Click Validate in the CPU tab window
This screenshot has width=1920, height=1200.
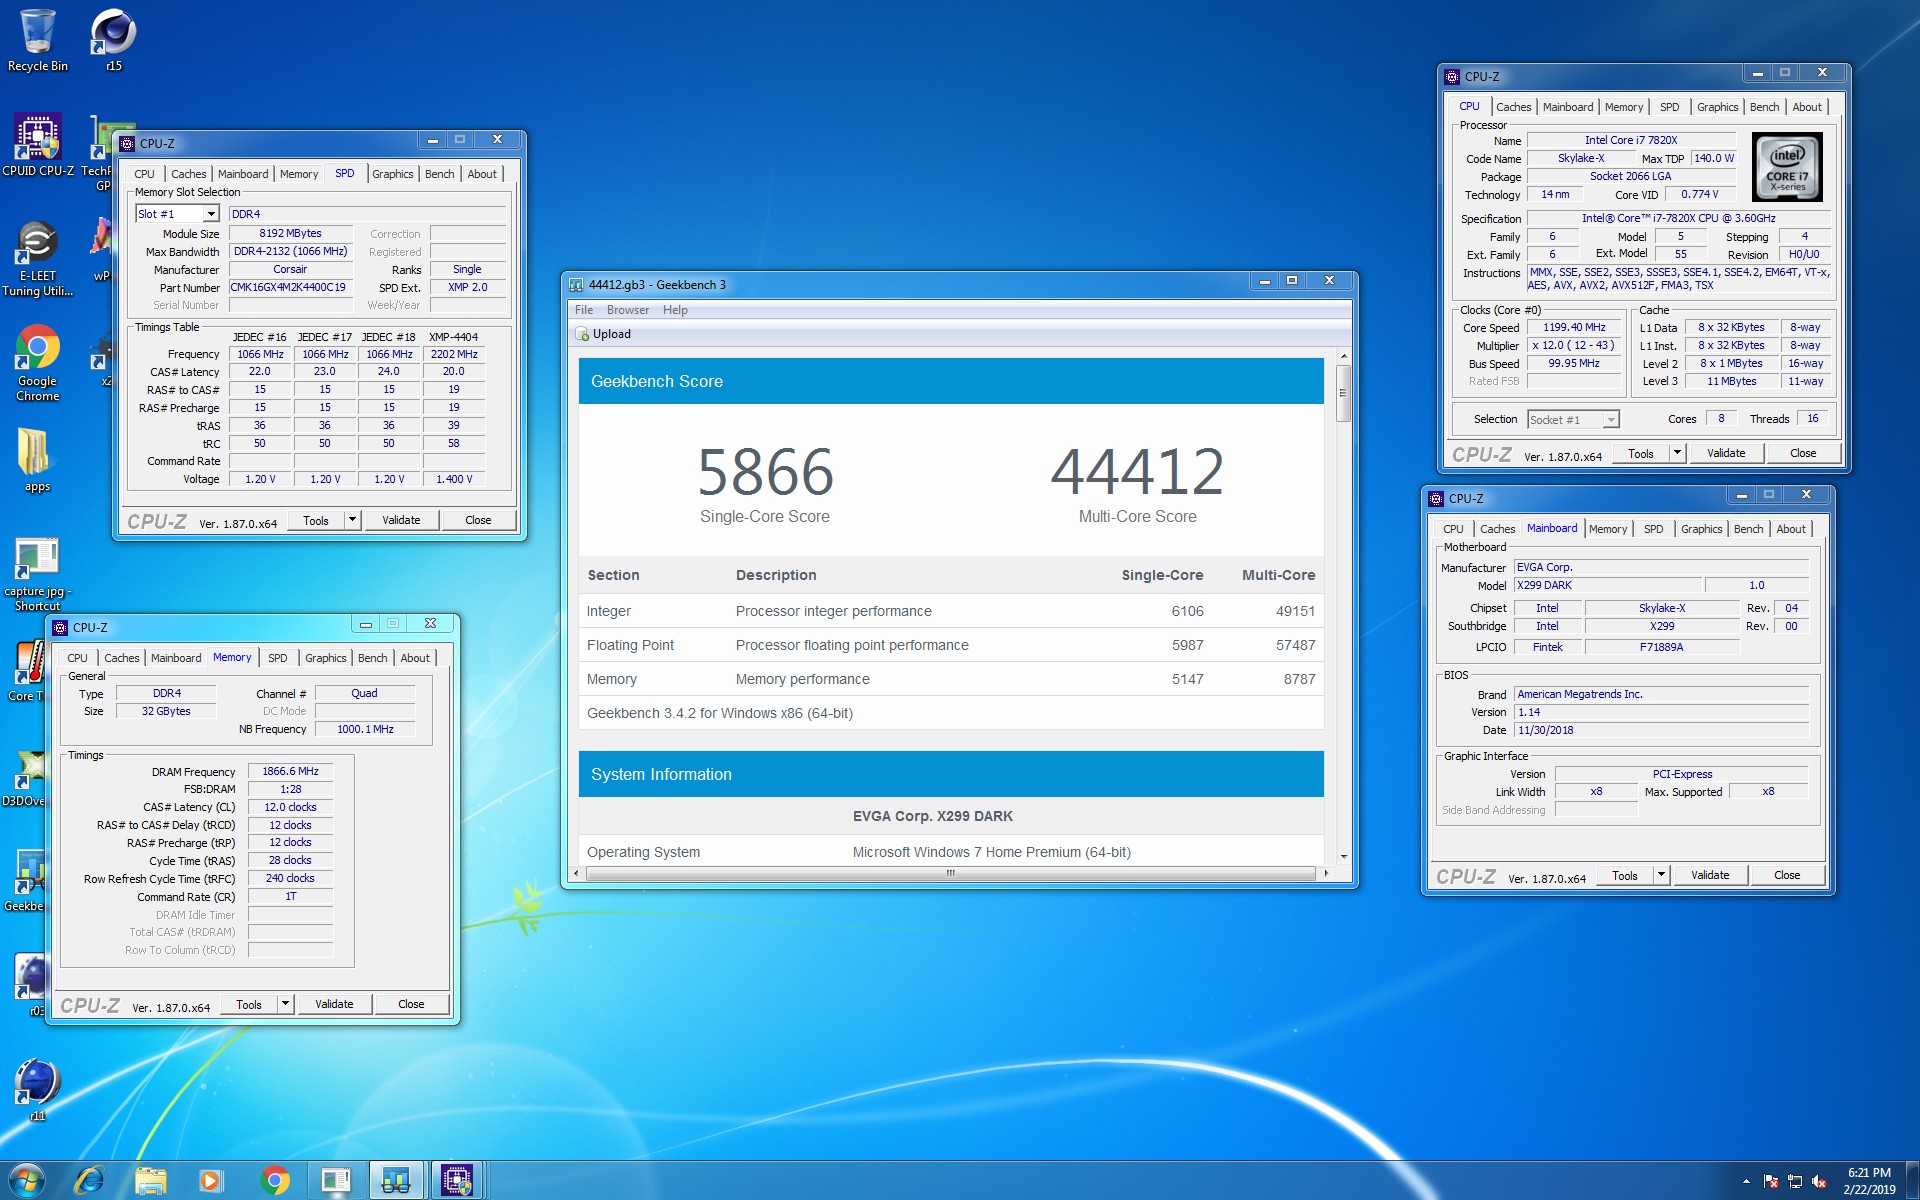[x=1726, y=453]
